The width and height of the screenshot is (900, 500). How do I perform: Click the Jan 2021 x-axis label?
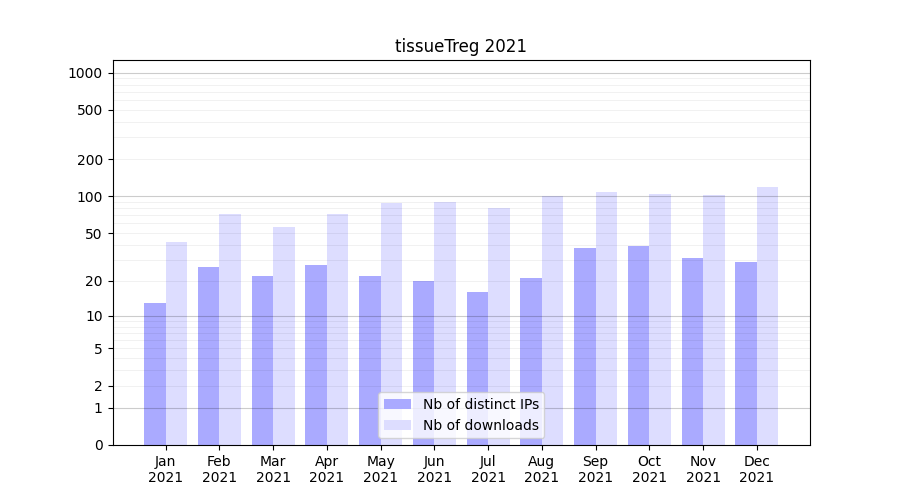165,469
